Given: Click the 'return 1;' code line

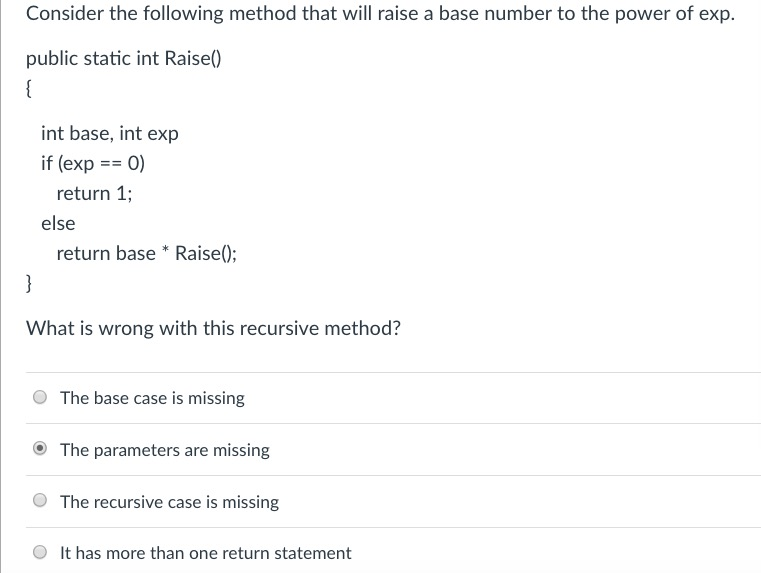Looking at the screenshot, I should pyautogui.click(x=94, y=193).
